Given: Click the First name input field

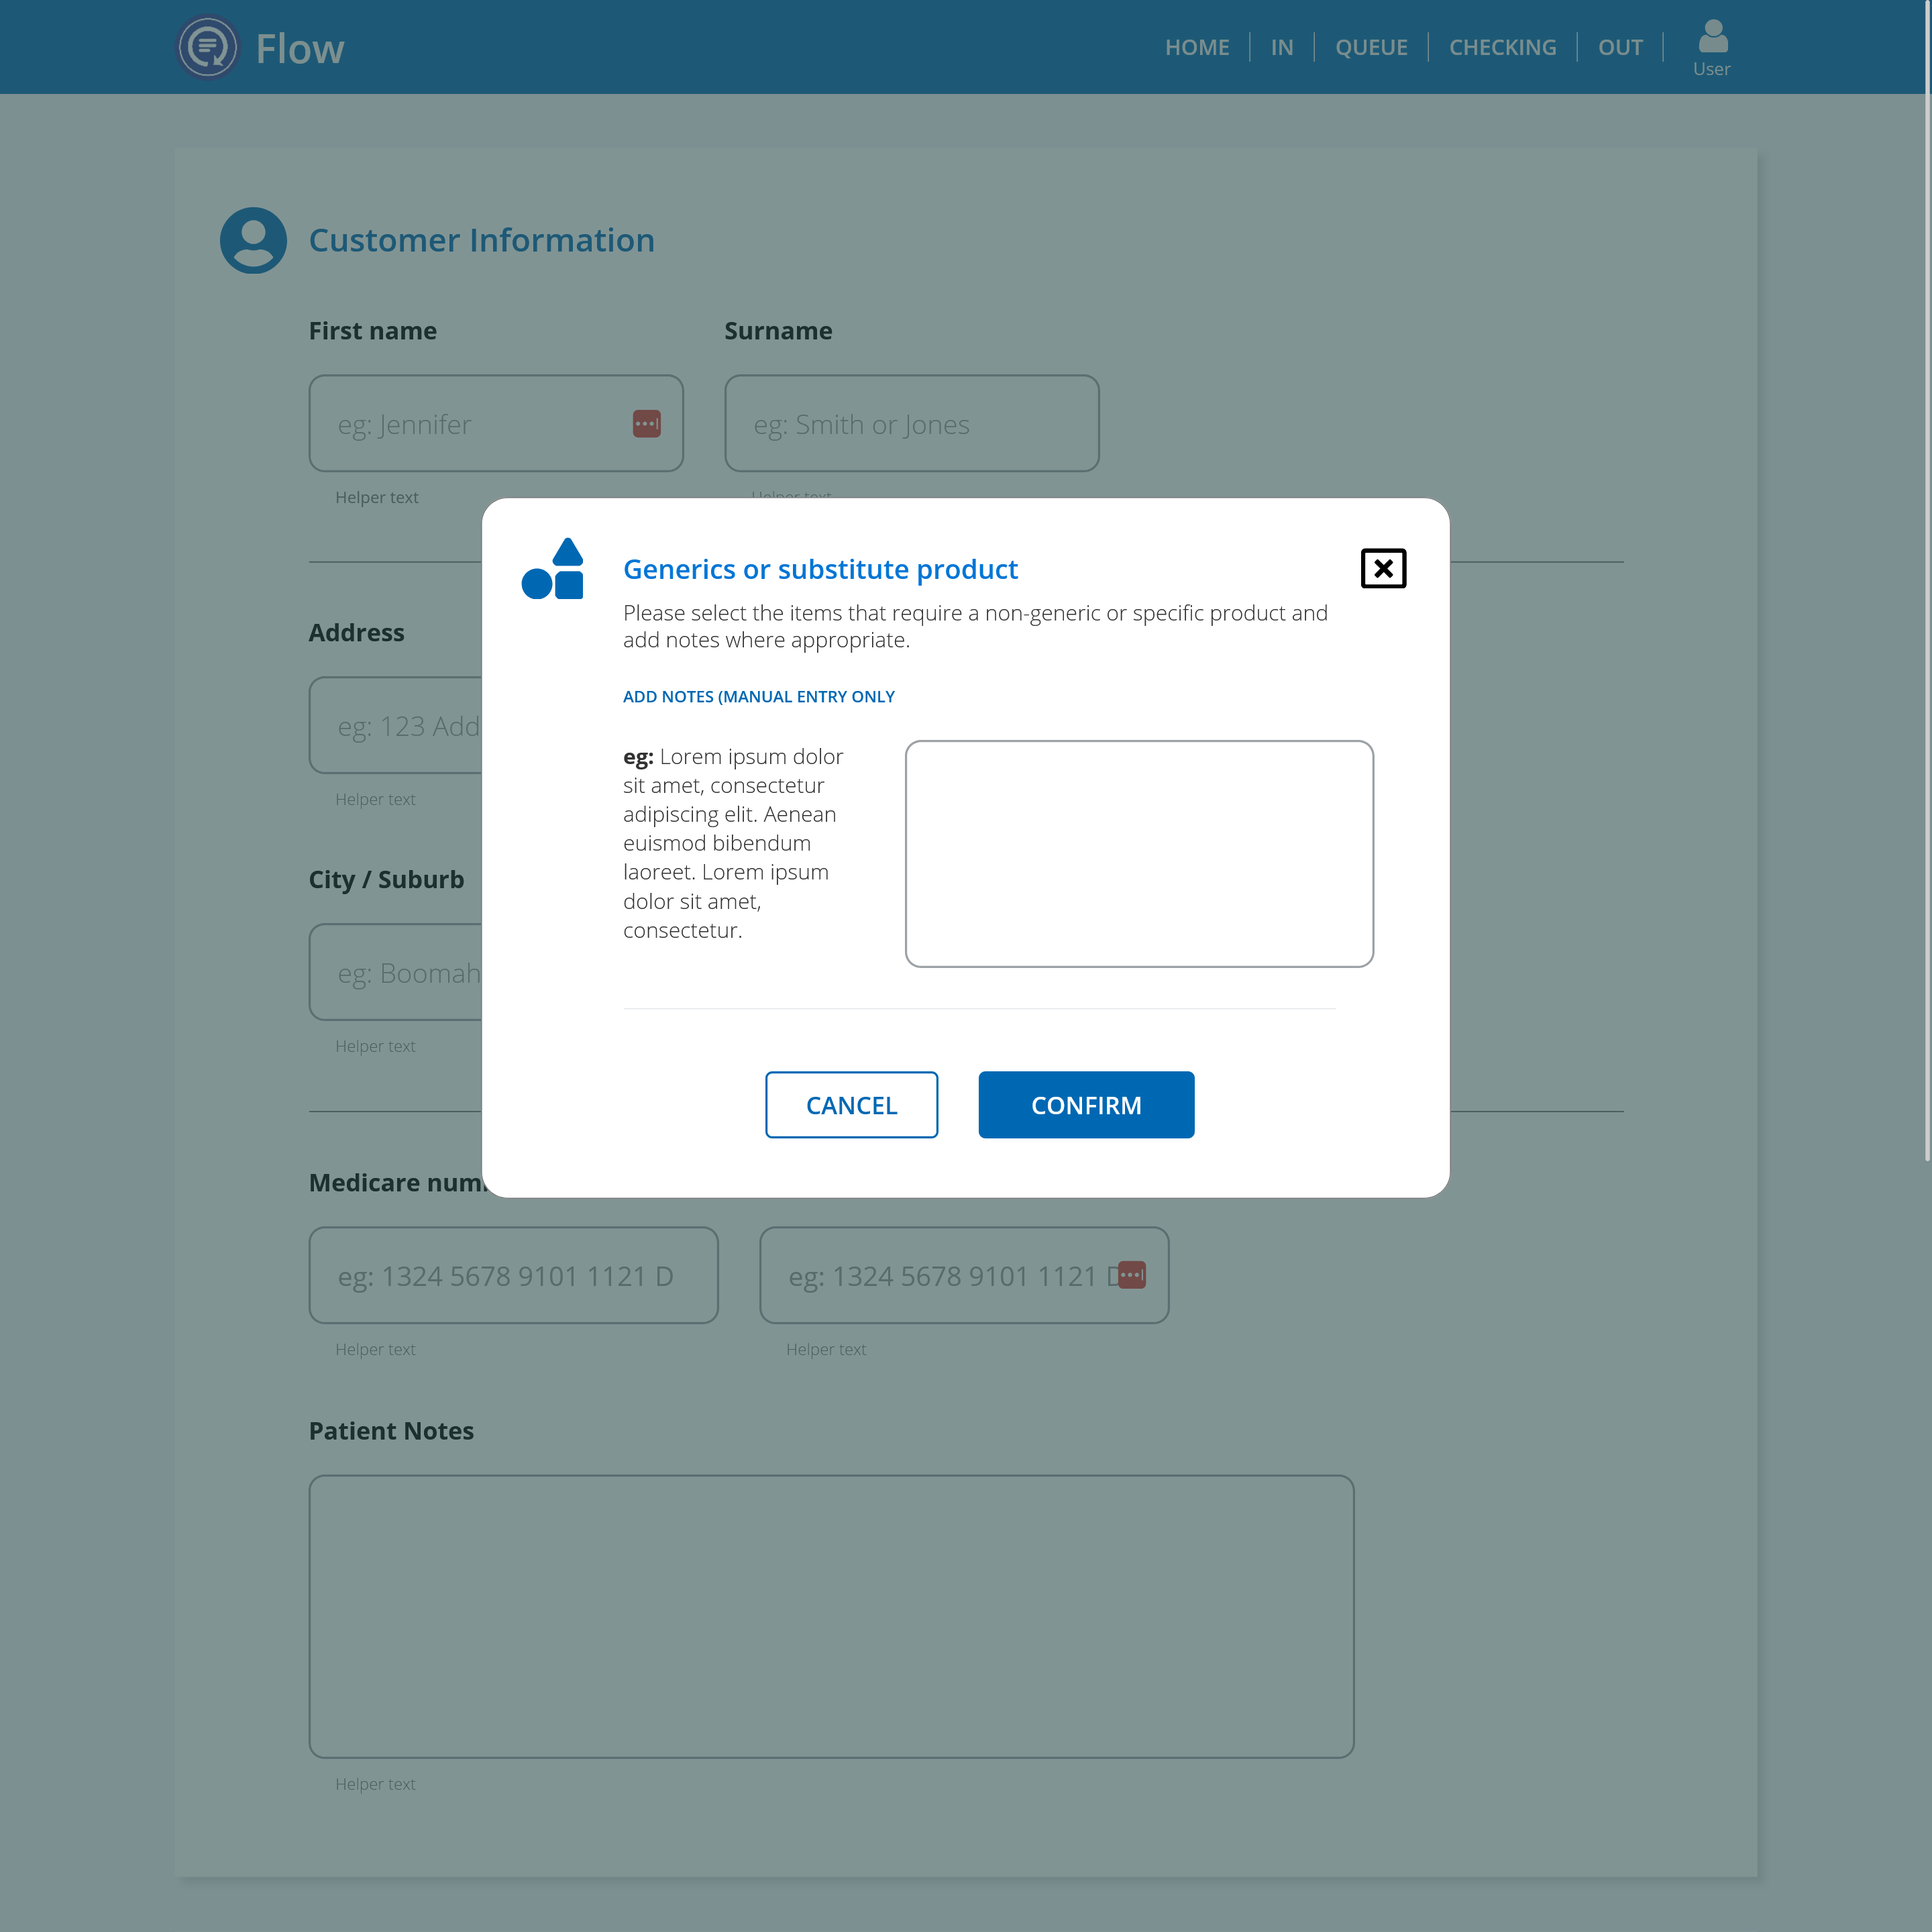Looking at the screenshot, I should coord(496,423).
